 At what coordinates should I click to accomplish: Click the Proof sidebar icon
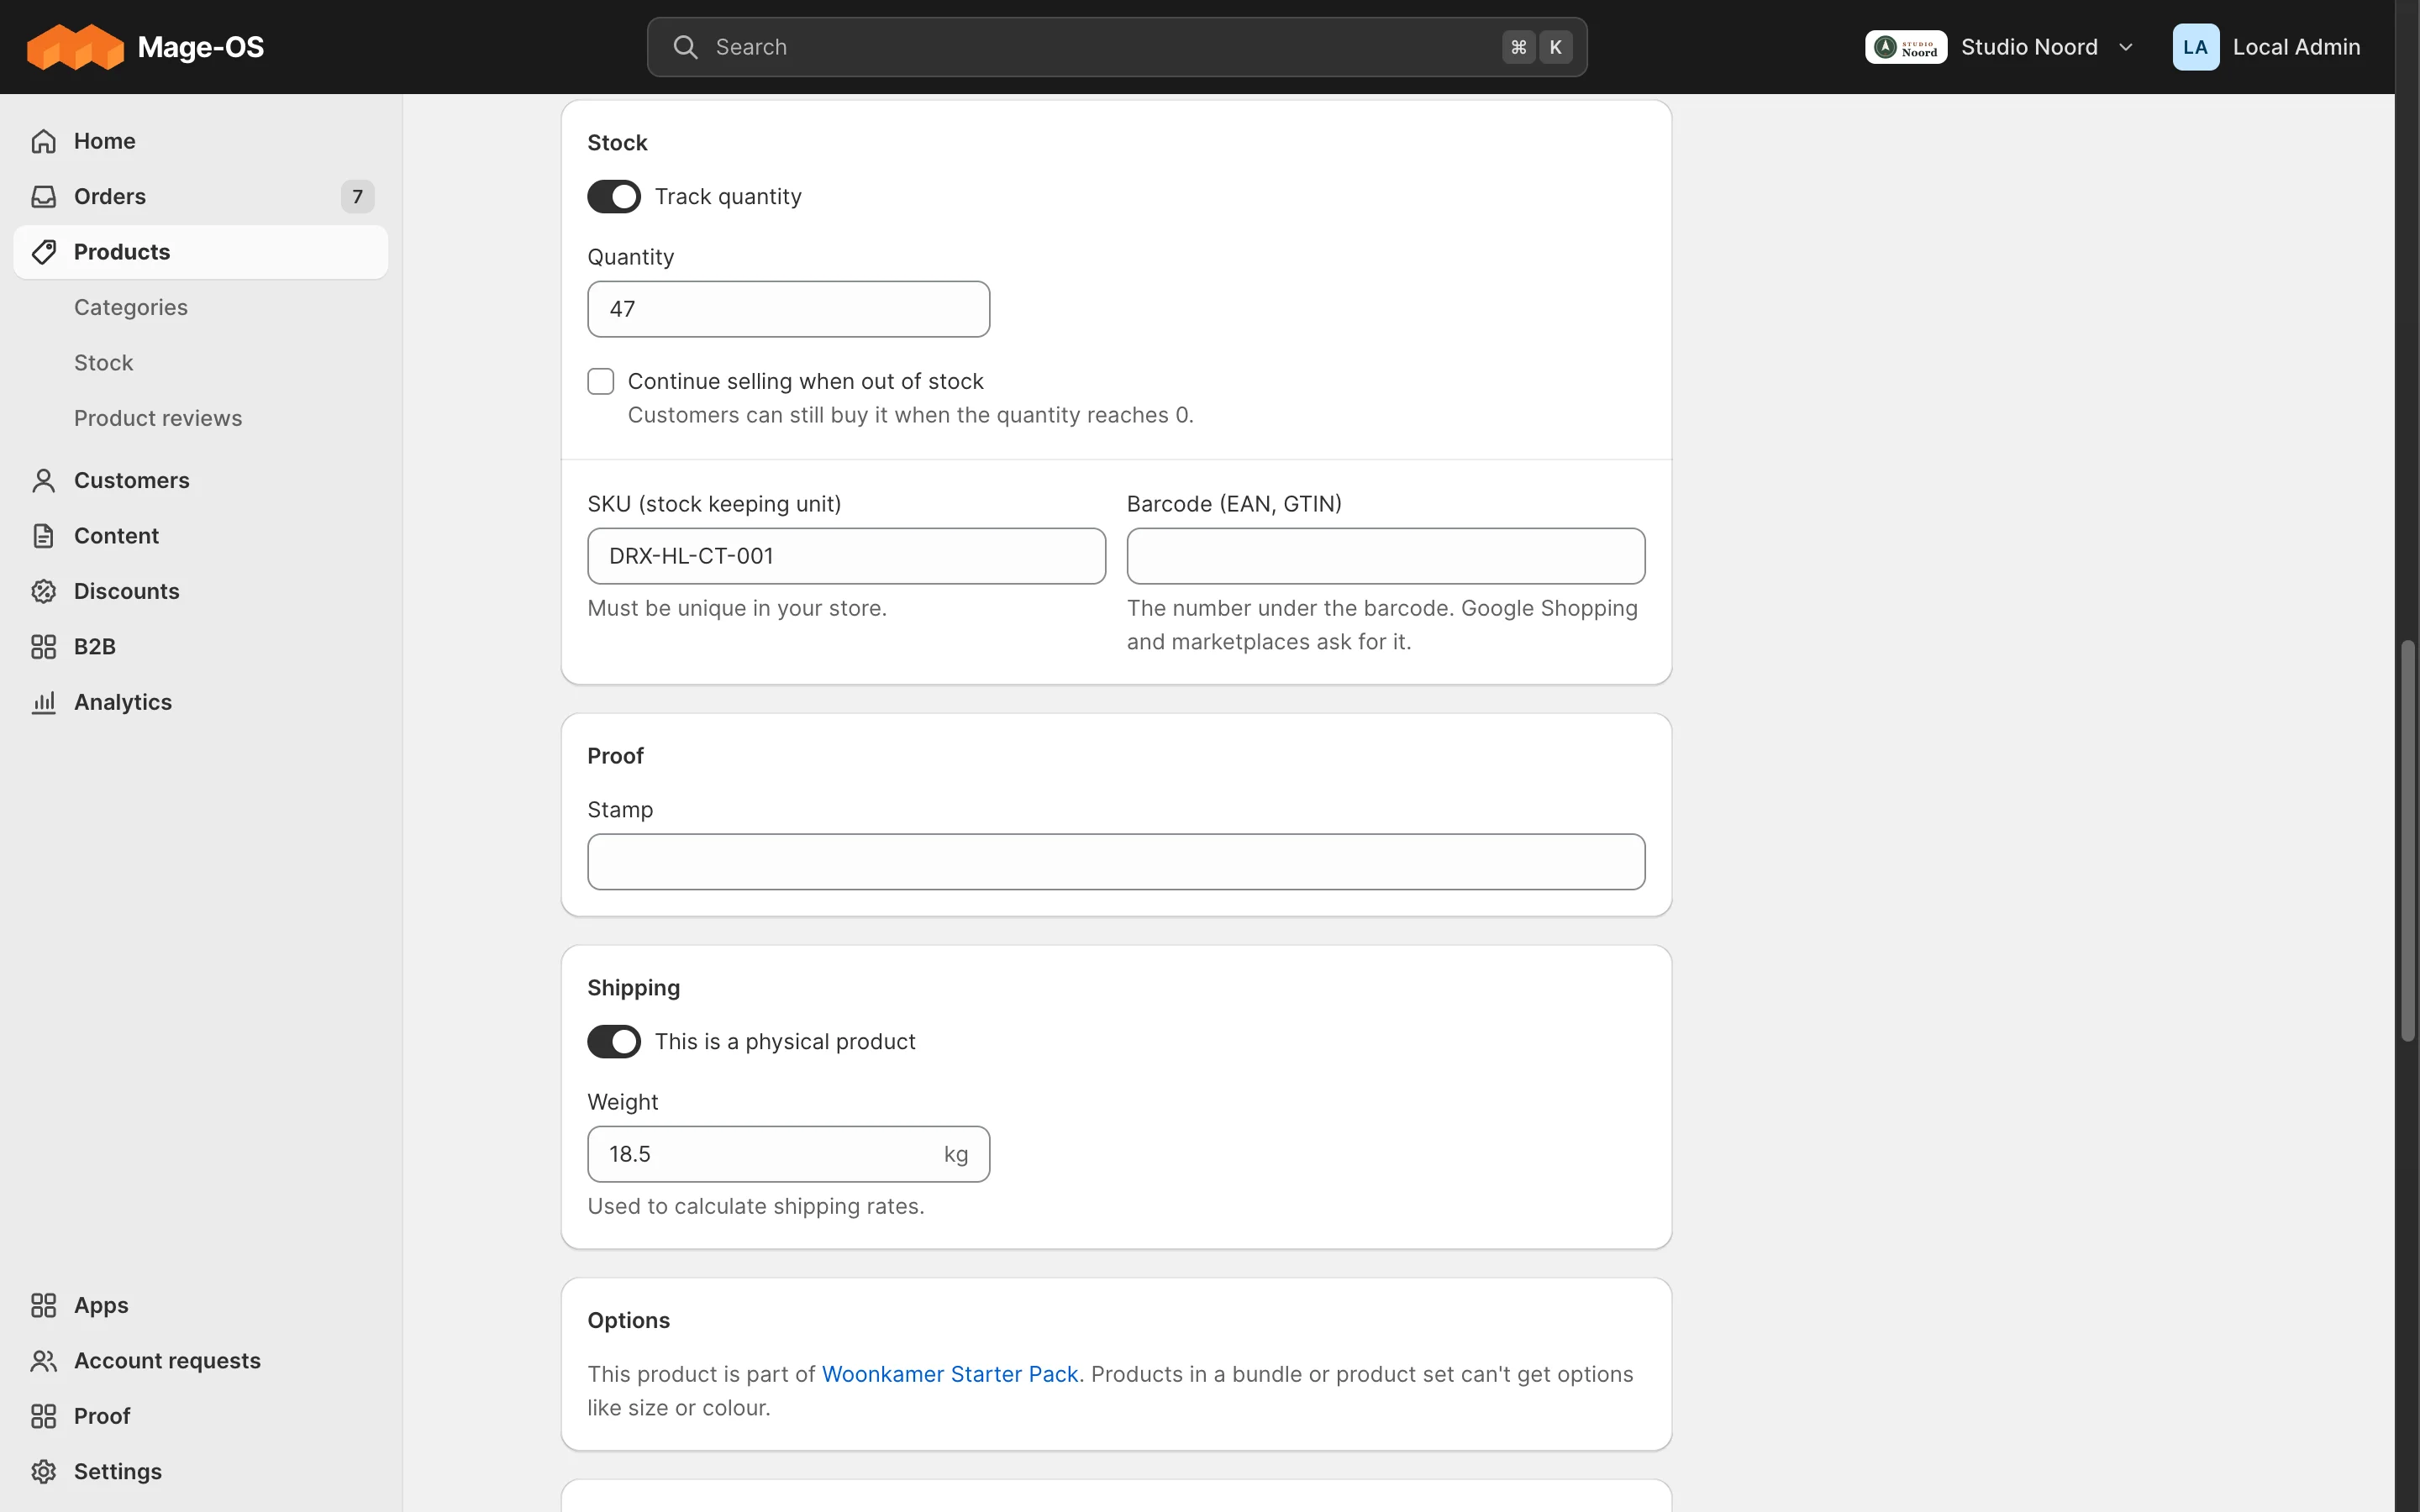pyautogui.click(x=43, y=1416)
